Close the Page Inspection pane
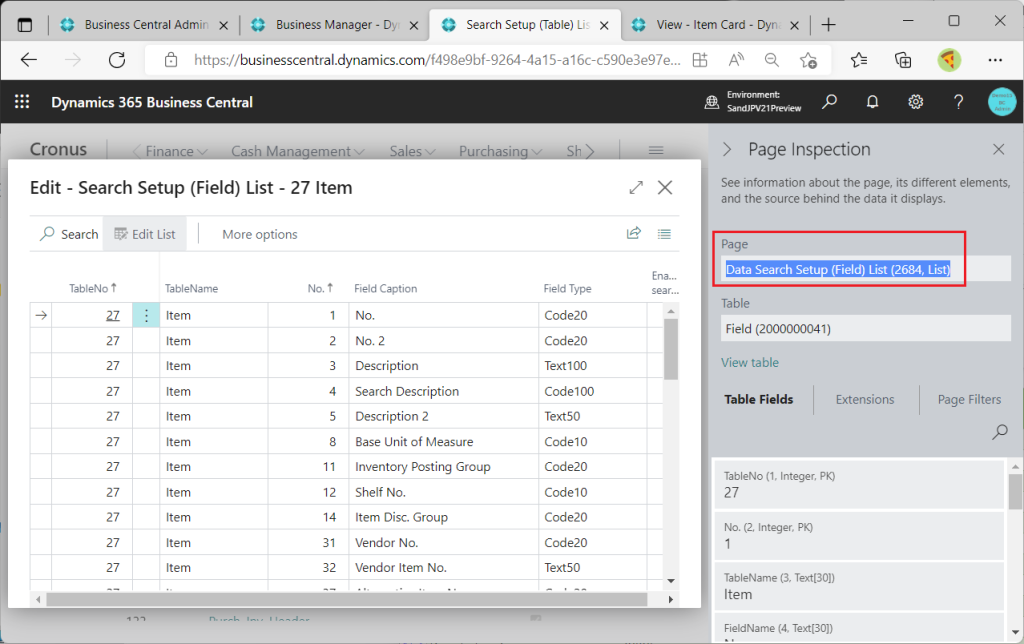Viewport: 1024px width, 644px height. click(999, 149)
